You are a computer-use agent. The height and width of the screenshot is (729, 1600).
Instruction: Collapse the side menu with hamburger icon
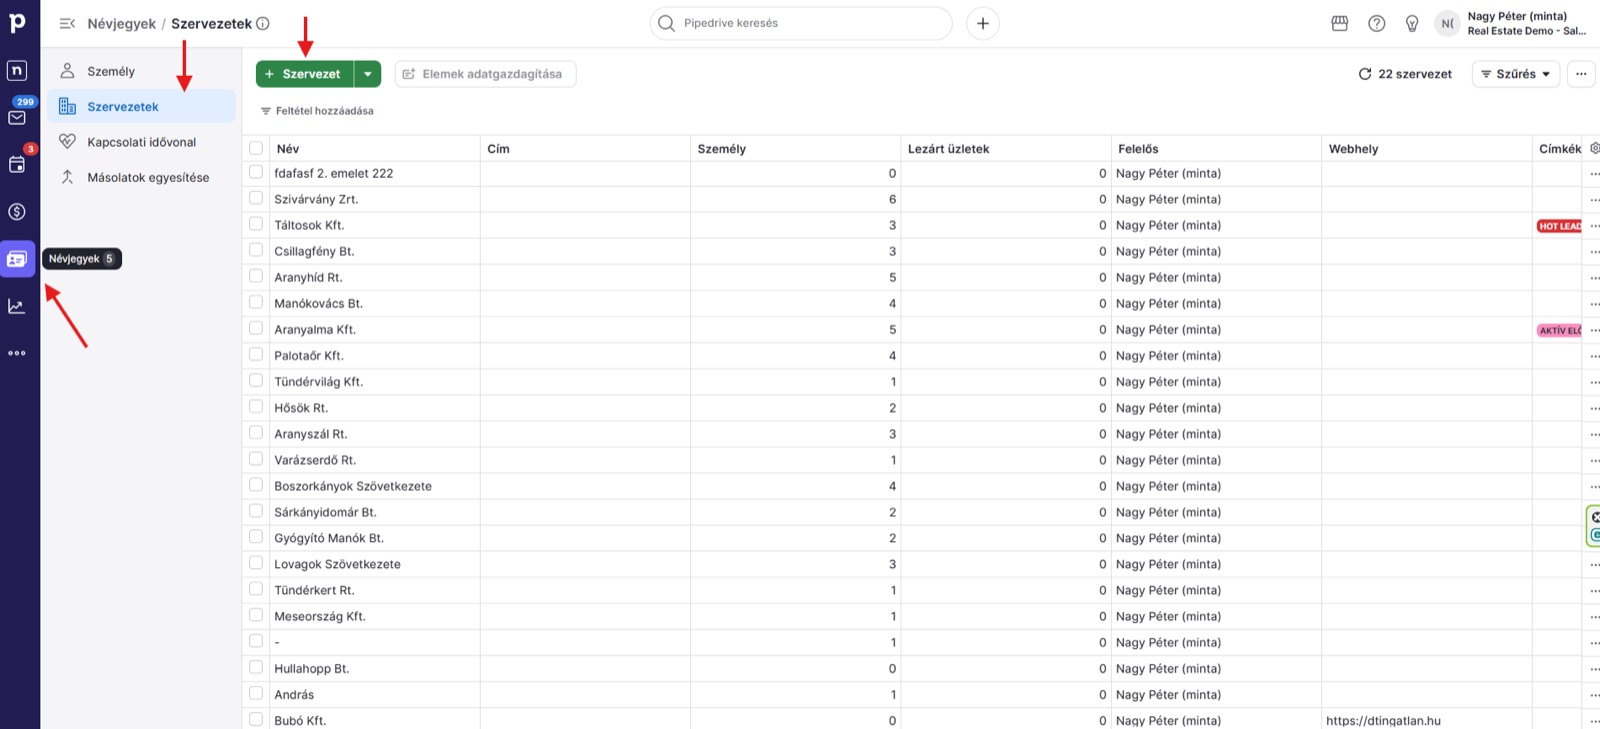tap(67, 23)
